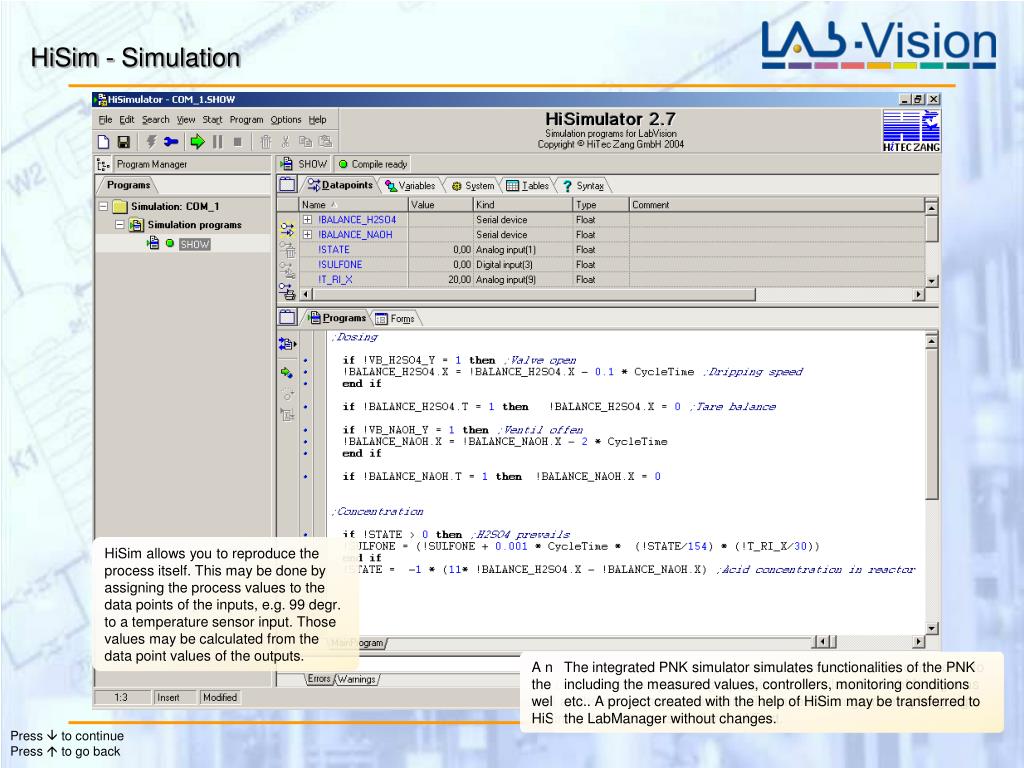Open the Options menu
The image size is (1024, 768).
click(286, 120)
